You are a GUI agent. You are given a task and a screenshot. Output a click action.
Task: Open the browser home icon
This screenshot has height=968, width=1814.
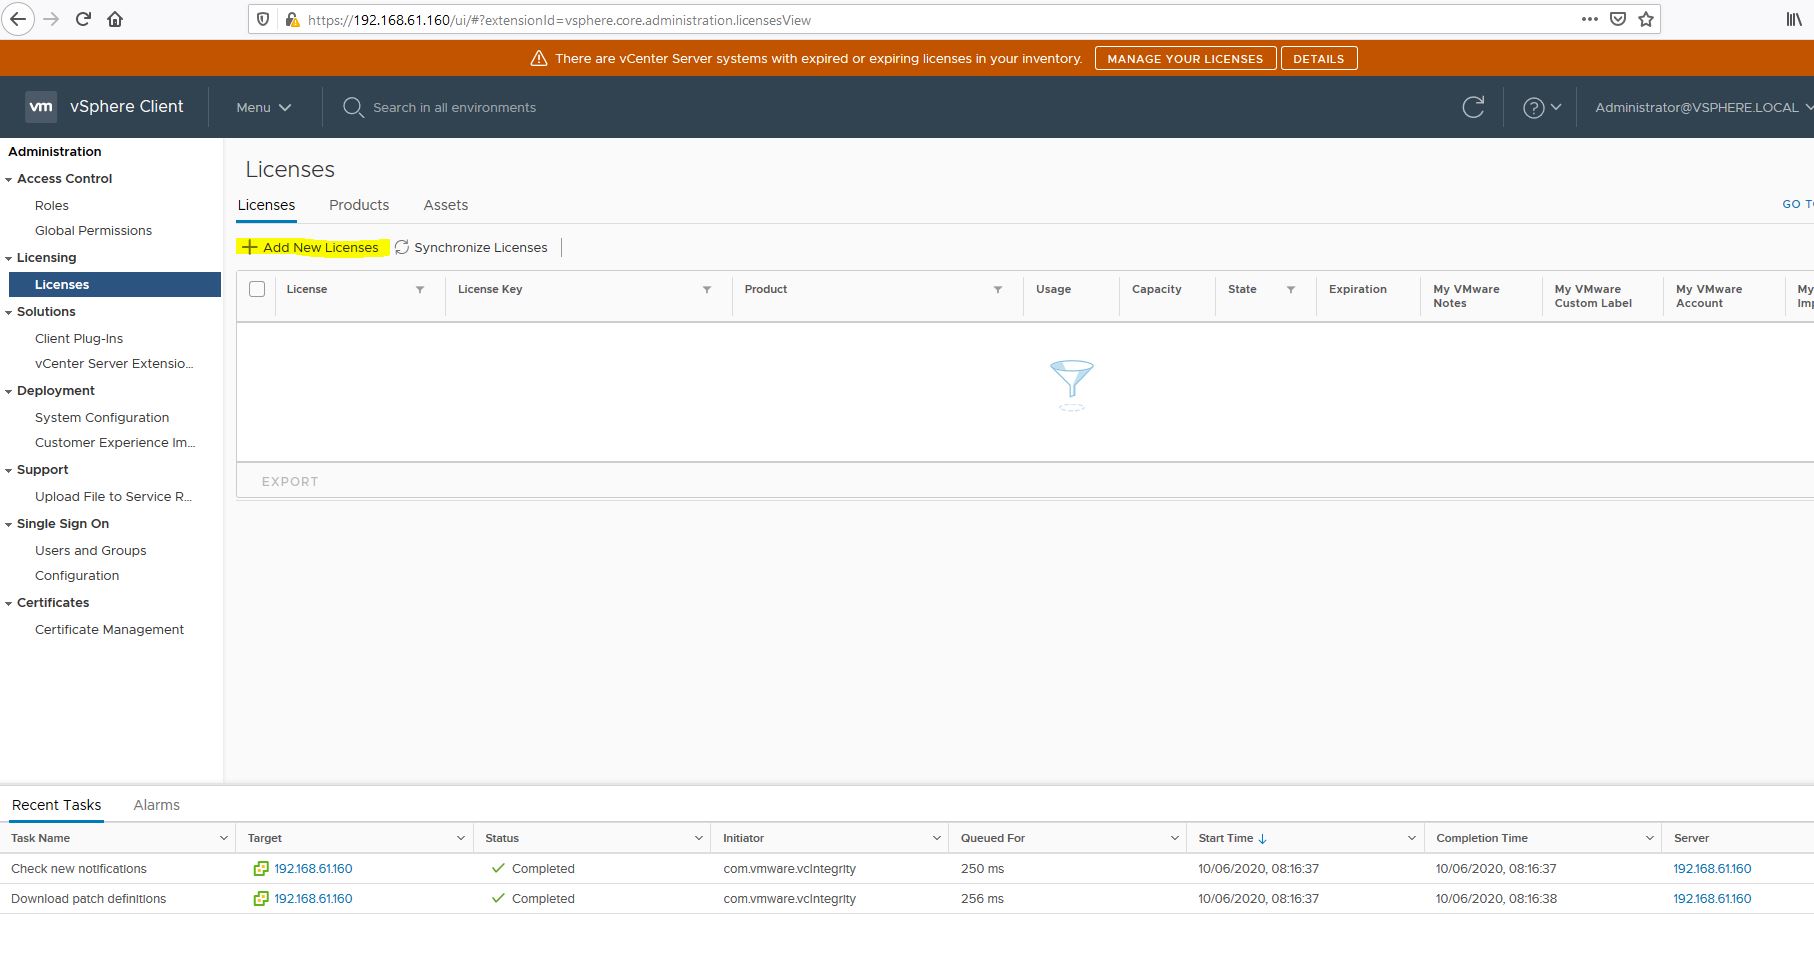(115, 19)
